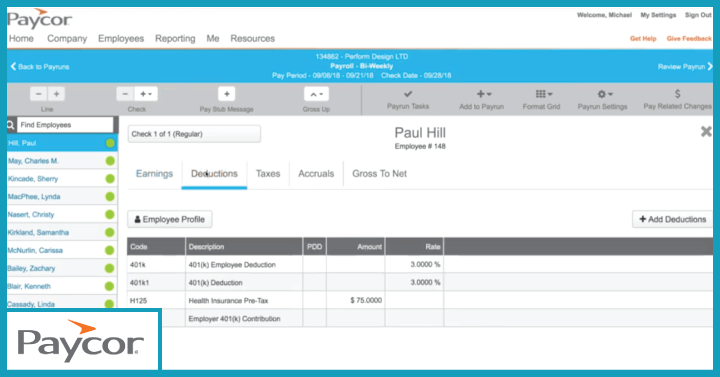This screenshot has height=377, width=720.
Task: Switch to the Earnings tab
Action: pos(154,174)
